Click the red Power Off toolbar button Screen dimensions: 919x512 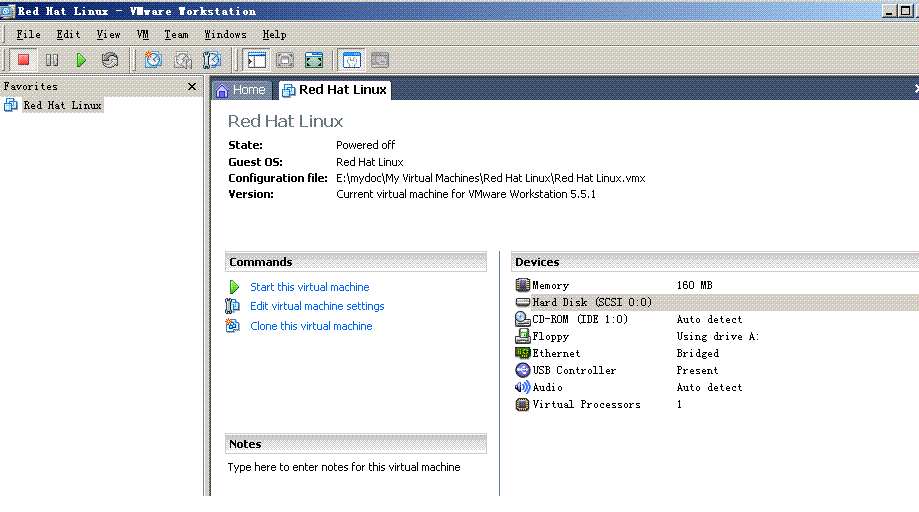pos(23,60)
